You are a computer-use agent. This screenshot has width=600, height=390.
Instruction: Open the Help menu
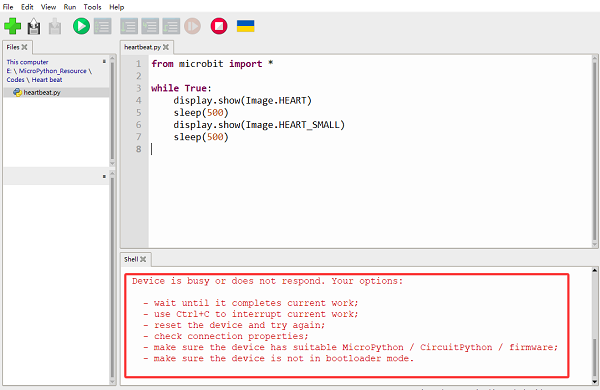pyautogui.click(x=117, y=7)
